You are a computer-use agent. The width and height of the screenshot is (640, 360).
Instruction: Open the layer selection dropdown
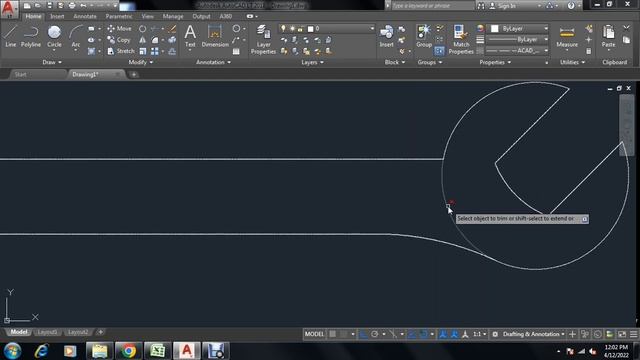327,29
